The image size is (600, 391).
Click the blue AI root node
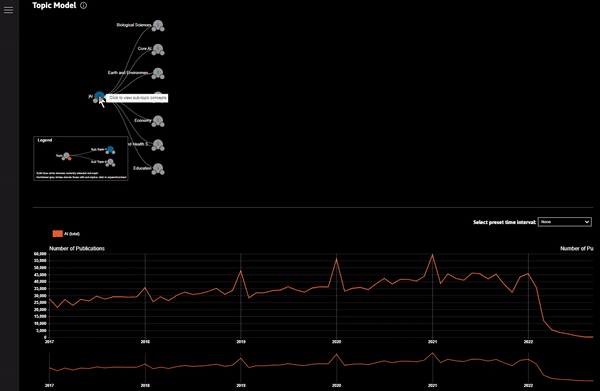click(x=99, y=96)
